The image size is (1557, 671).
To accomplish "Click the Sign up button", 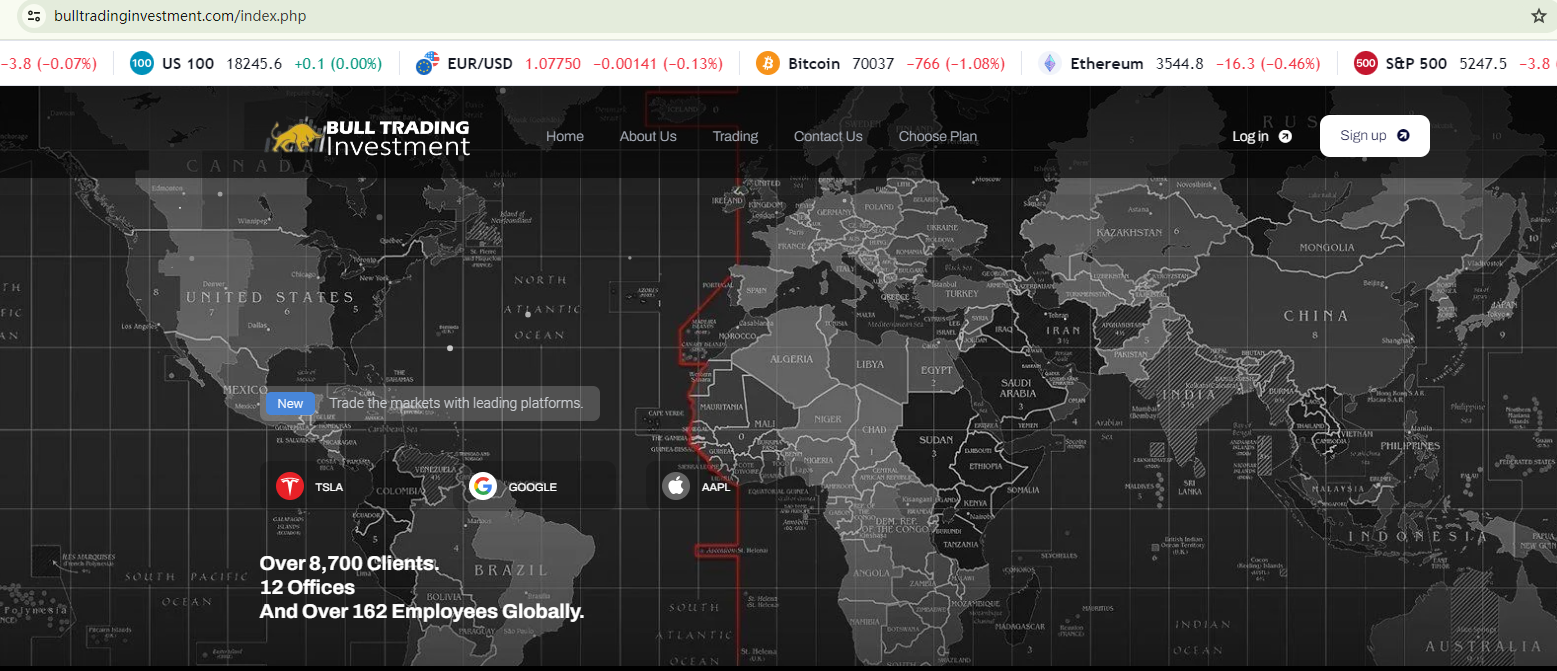I will 1375,136.
